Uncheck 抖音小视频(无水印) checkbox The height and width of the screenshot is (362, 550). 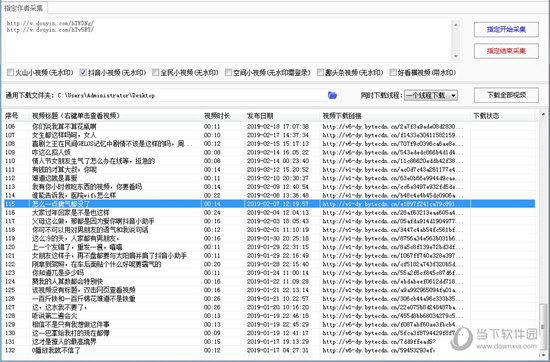pyautogui.click(x=83, y=73)
